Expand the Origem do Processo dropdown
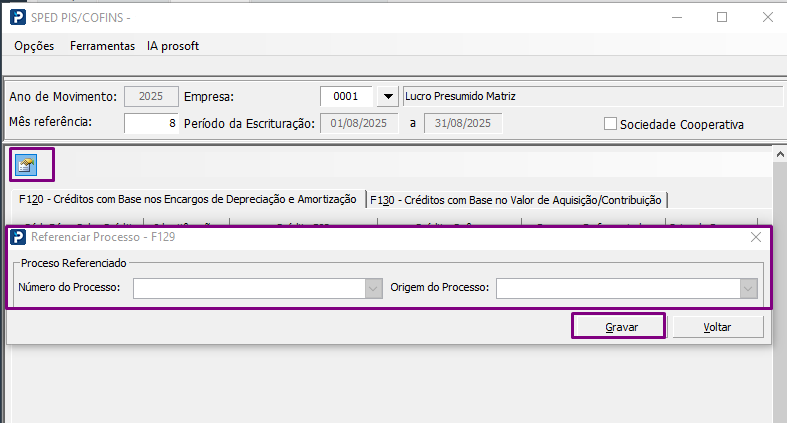Image resolution: width=787 pixels, height=423 pixels. pos(748,289)
